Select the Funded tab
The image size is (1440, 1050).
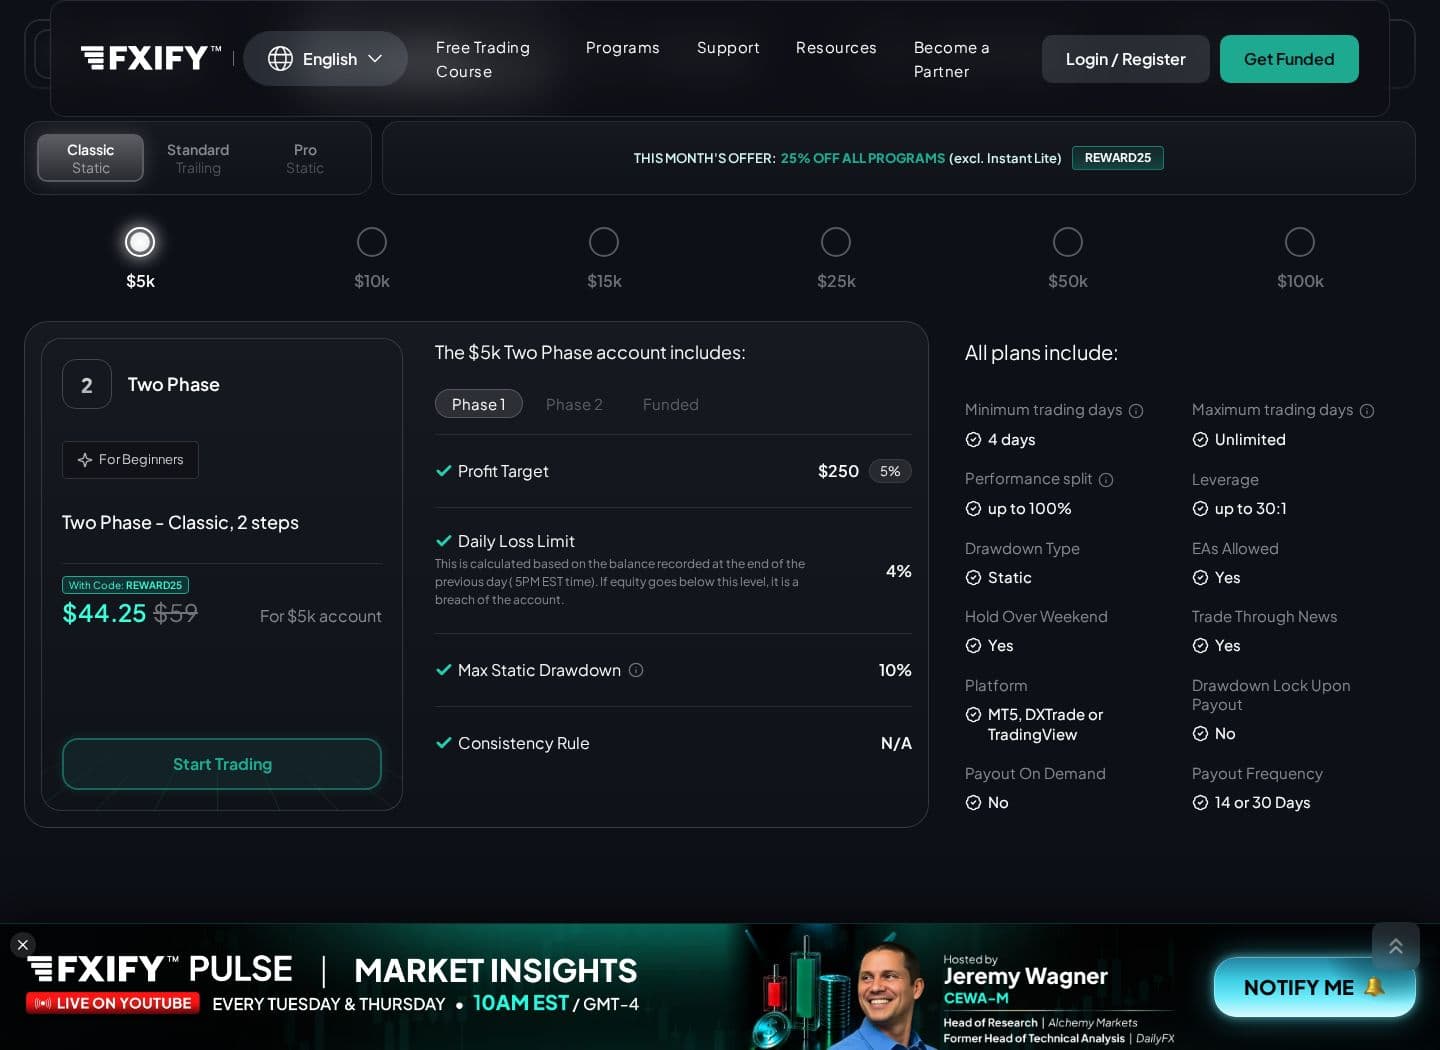pyautogui.click(x=671, y=405)
